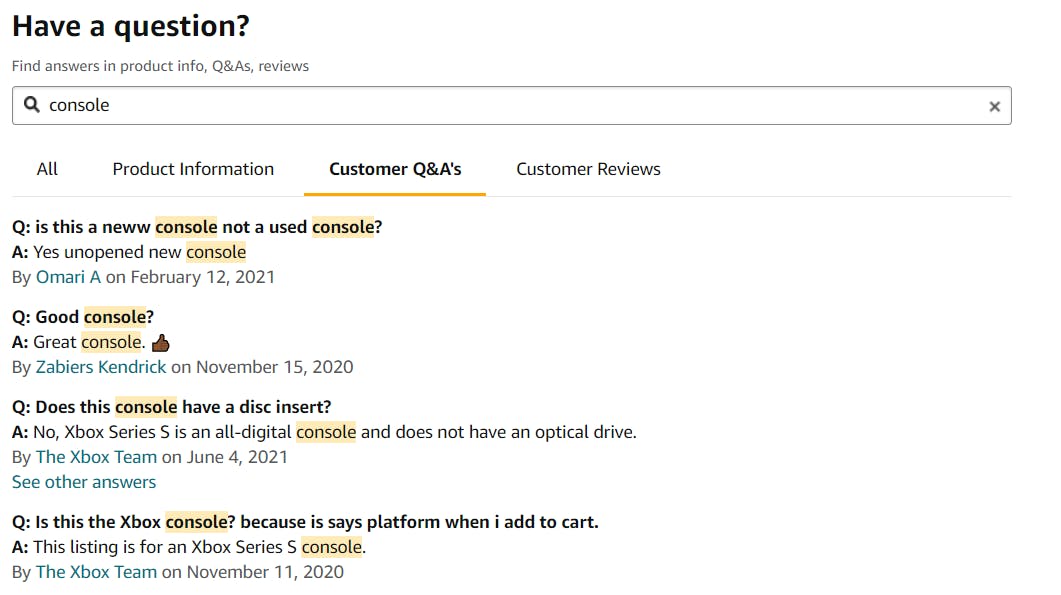Click The Xbox Team link dated November 11, 2020
This screenshot has width=1061, height=595.
tap(96, 572)
